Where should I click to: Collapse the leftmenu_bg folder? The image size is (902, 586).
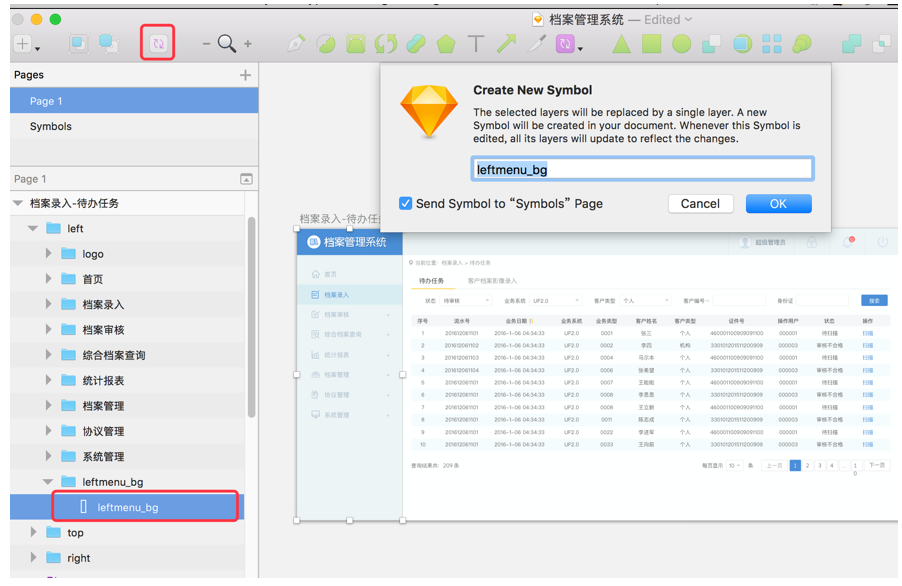[x=48, y=481]
